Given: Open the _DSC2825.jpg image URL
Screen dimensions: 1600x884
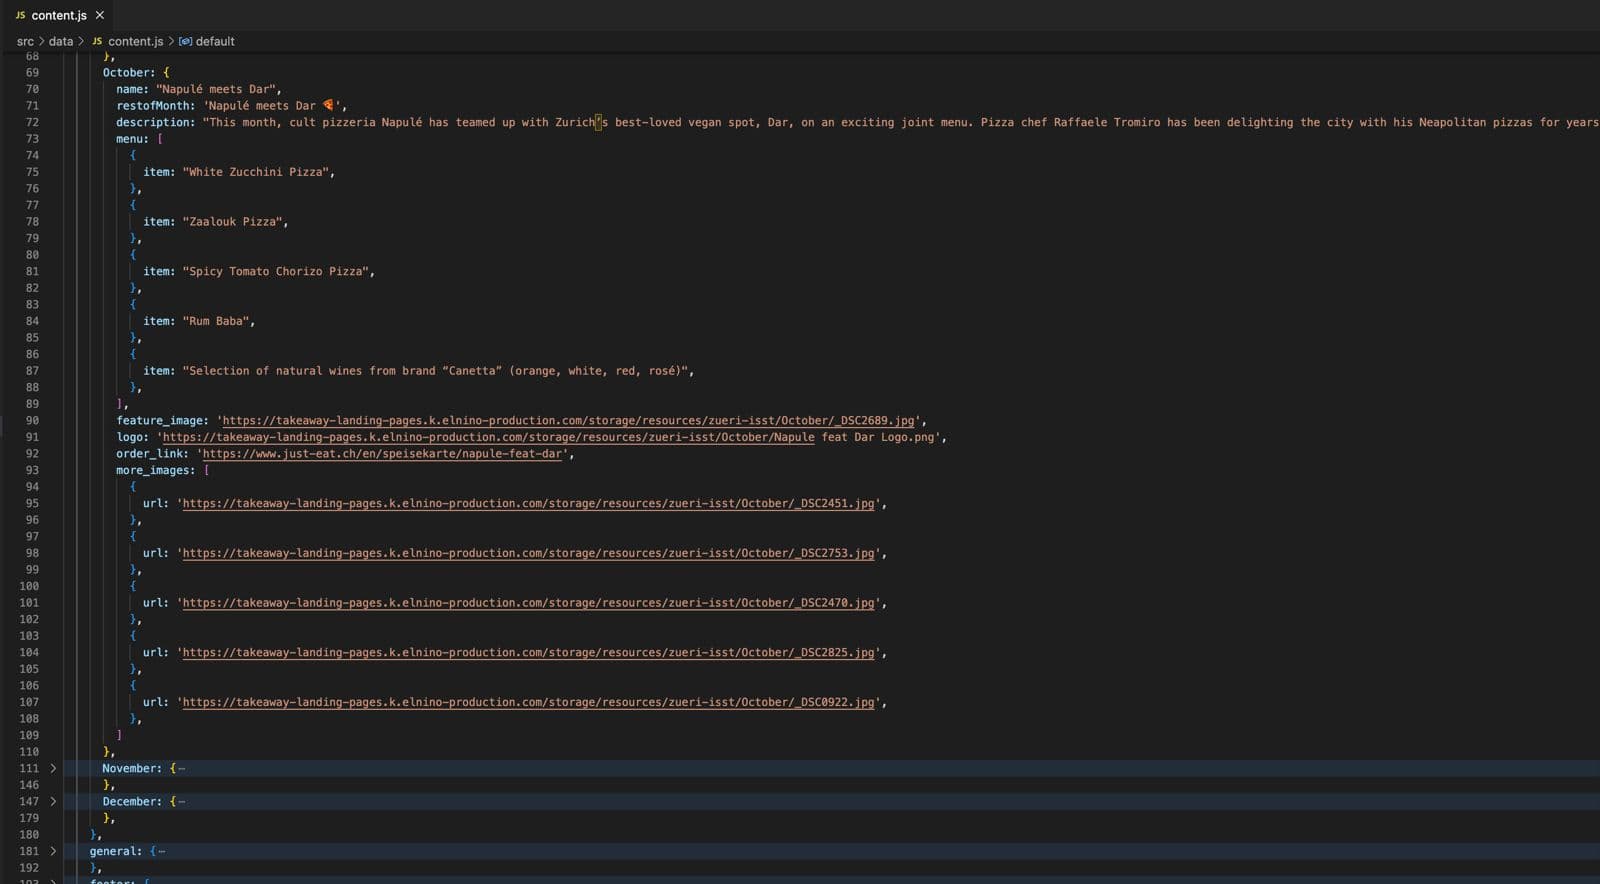Looking at the screenshot, I should click(528, 652).
